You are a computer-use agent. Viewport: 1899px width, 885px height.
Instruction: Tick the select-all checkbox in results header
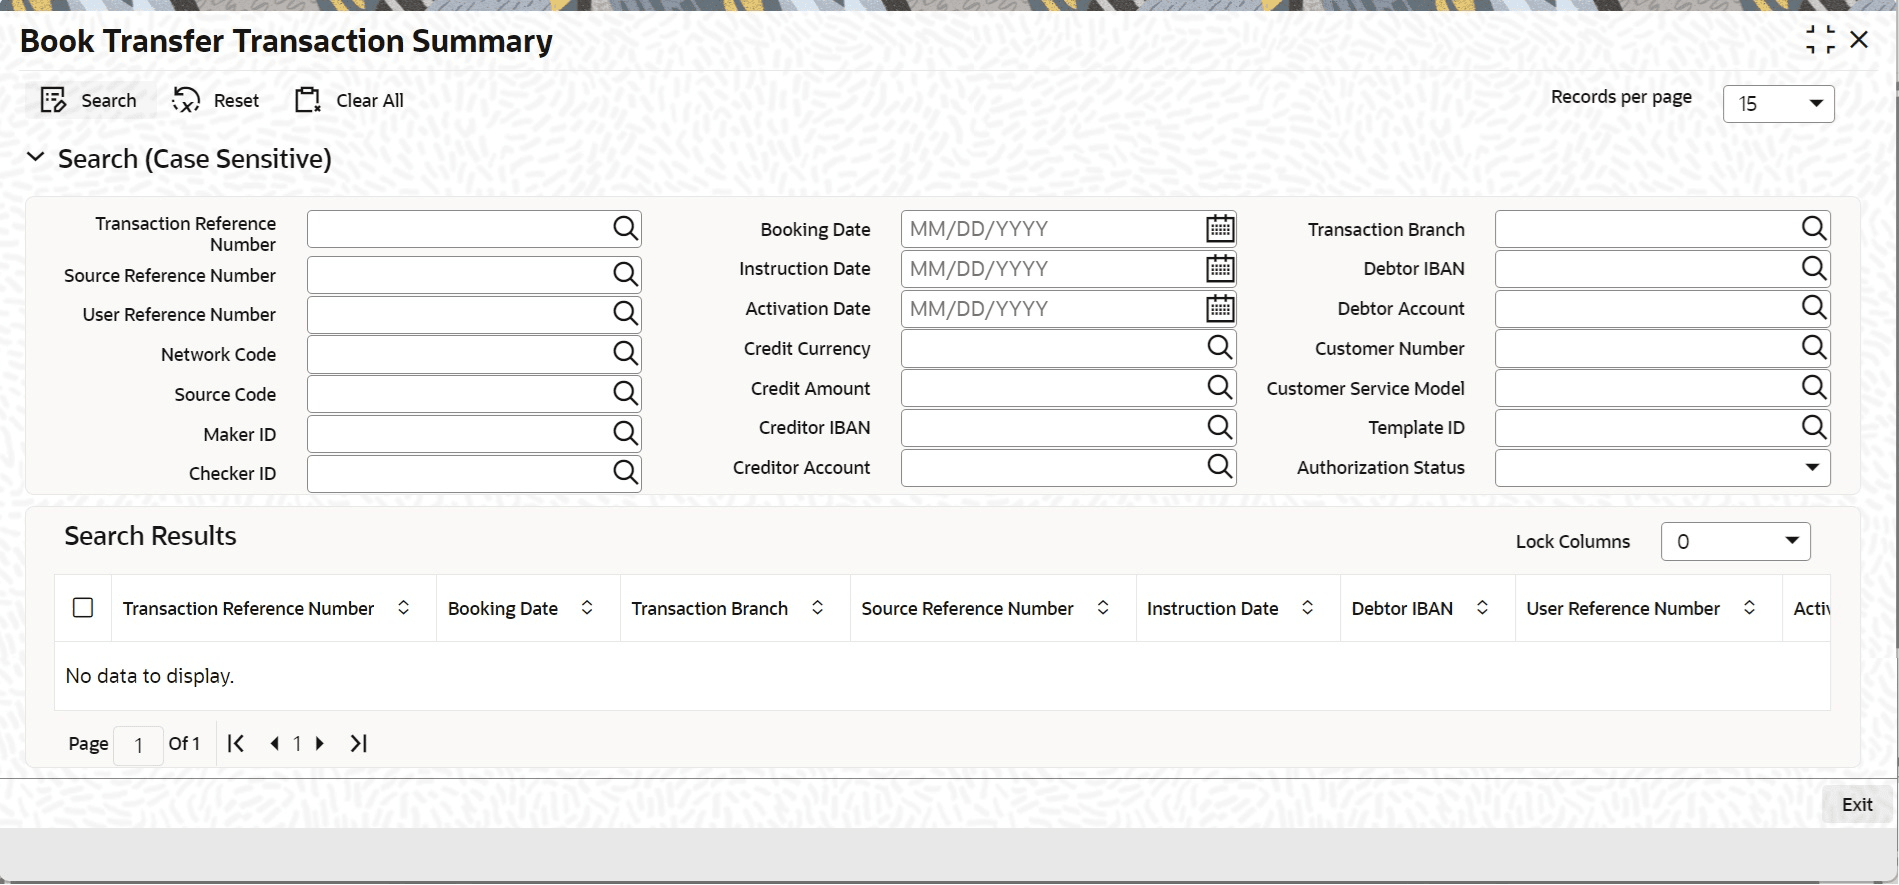(x=83, y=608)
